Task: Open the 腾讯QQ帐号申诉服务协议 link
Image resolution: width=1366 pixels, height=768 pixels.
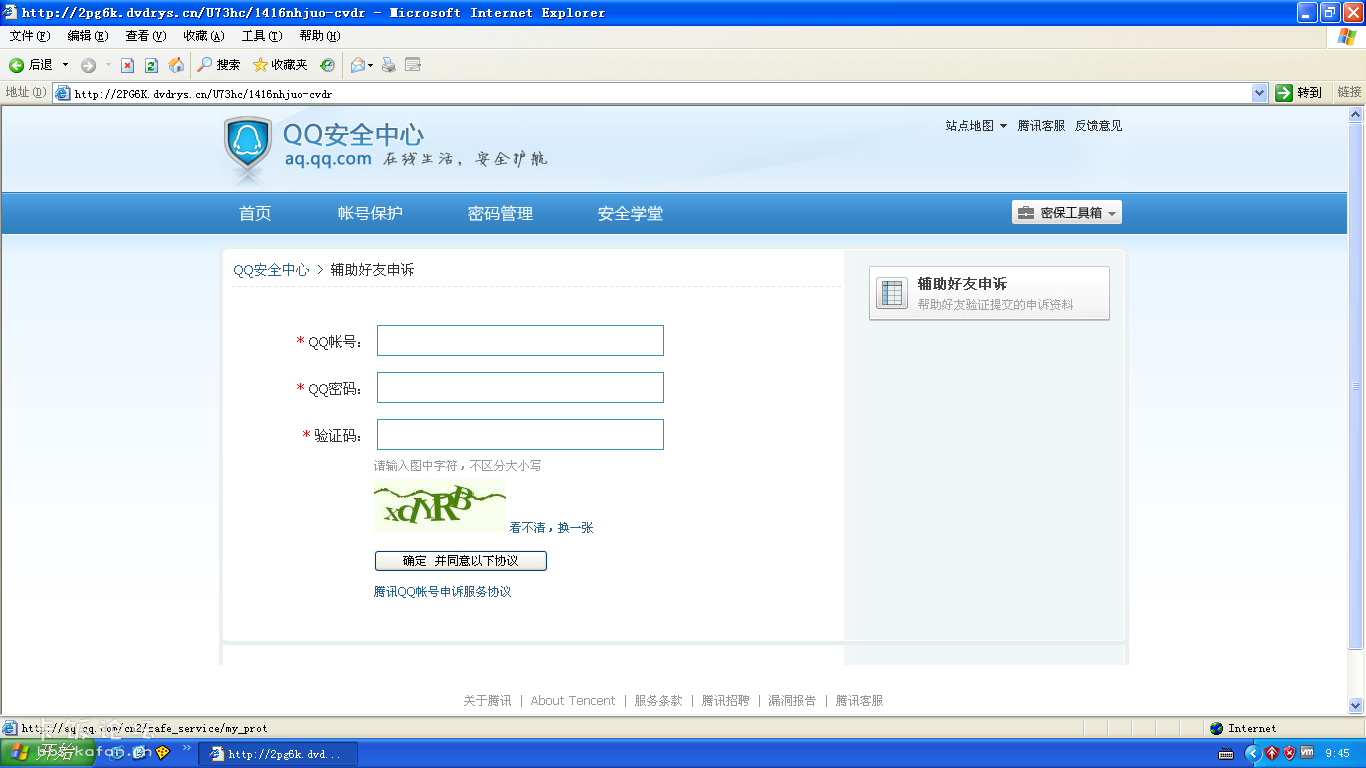Action: pos(443,592)
